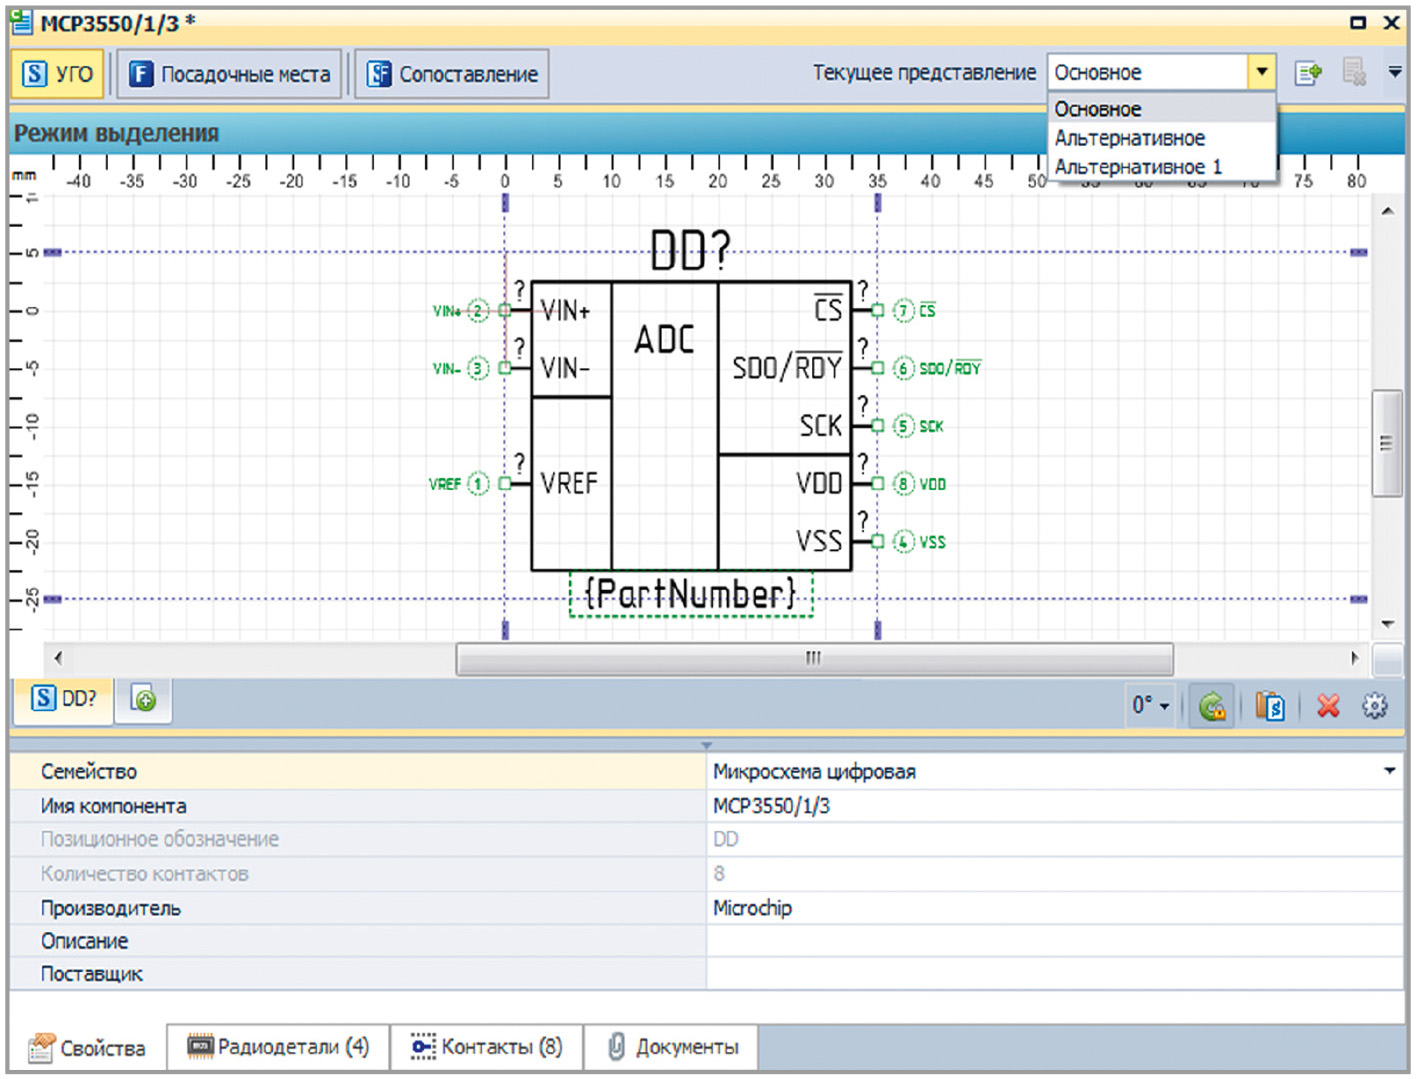
Task: Click the chip icon on Радиодетали tab
Action: click(200, 1047)
